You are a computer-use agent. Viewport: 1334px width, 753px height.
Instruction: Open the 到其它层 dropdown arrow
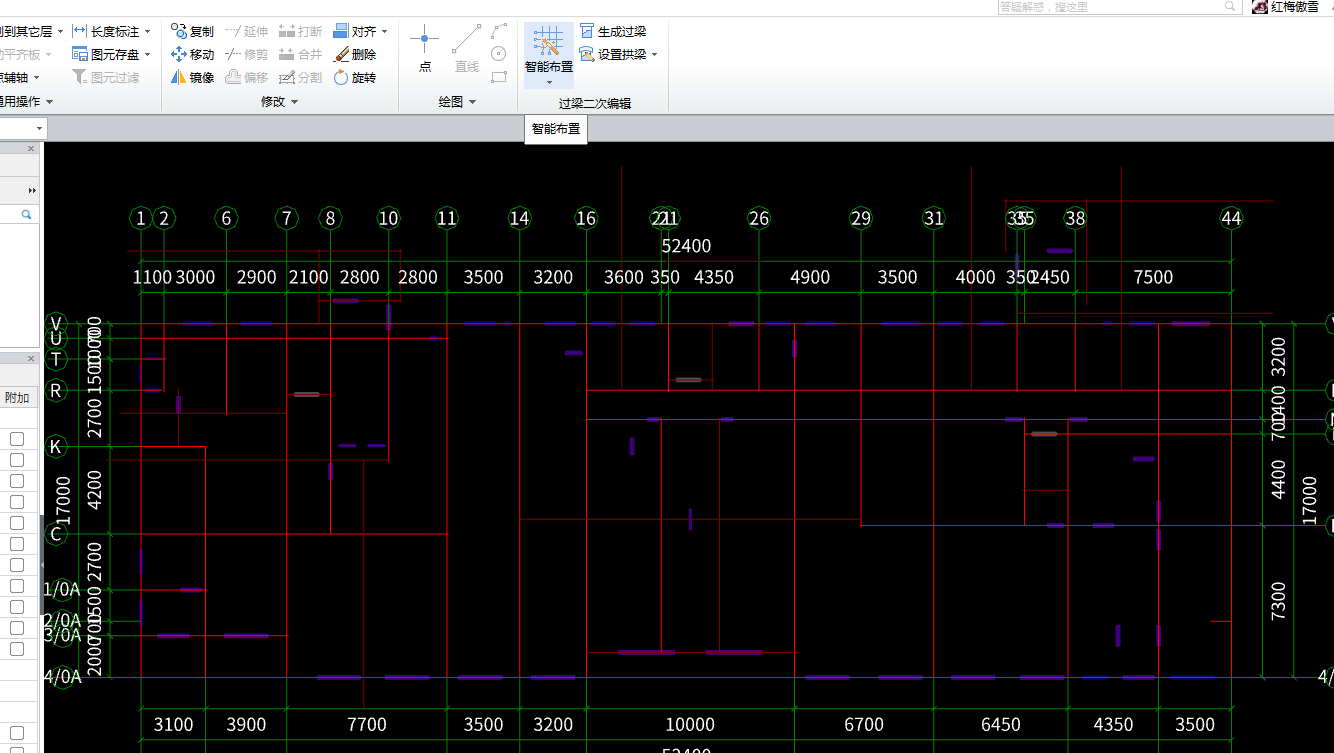[x=60, y=32]
